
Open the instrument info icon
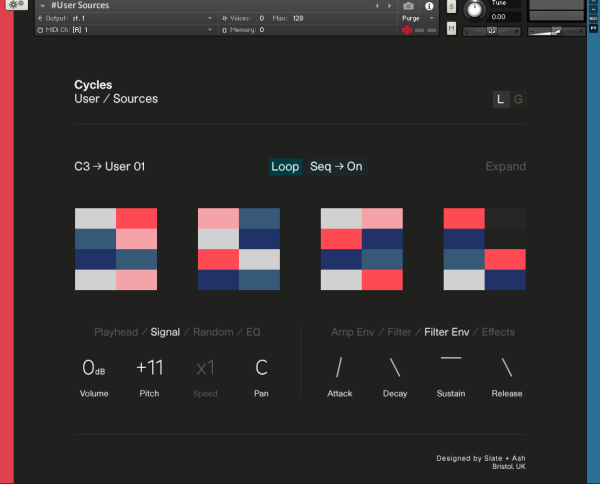[431, 6]
